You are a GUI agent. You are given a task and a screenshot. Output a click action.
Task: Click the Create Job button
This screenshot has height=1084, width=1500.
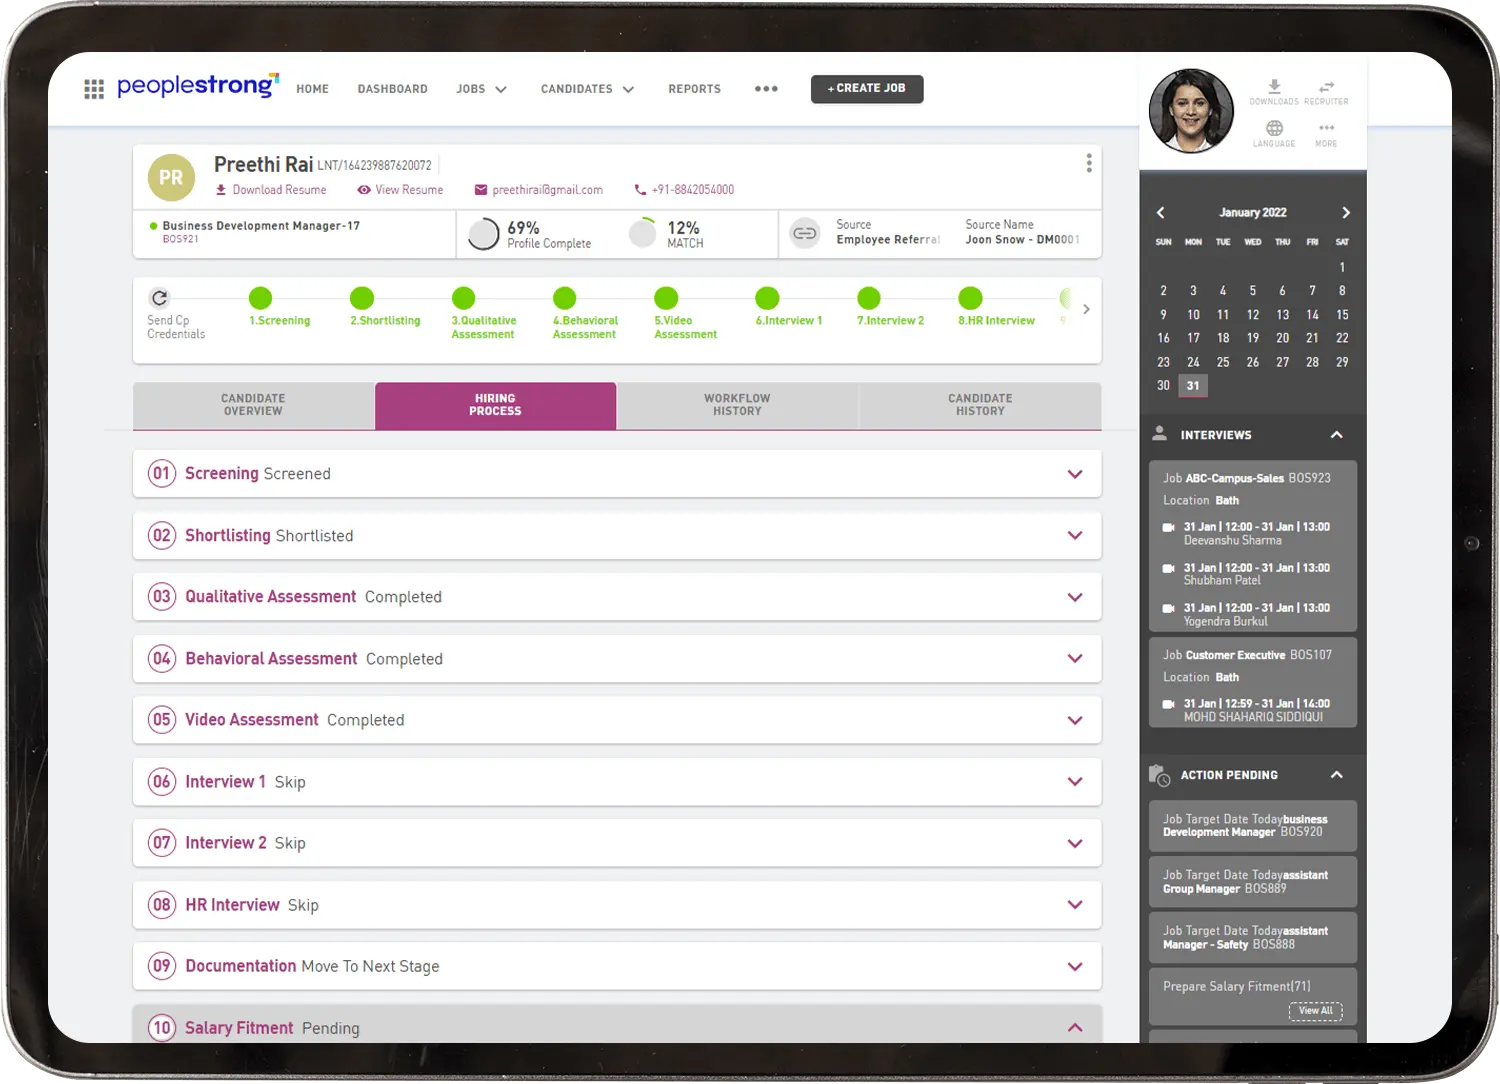(x=867, y=89)
